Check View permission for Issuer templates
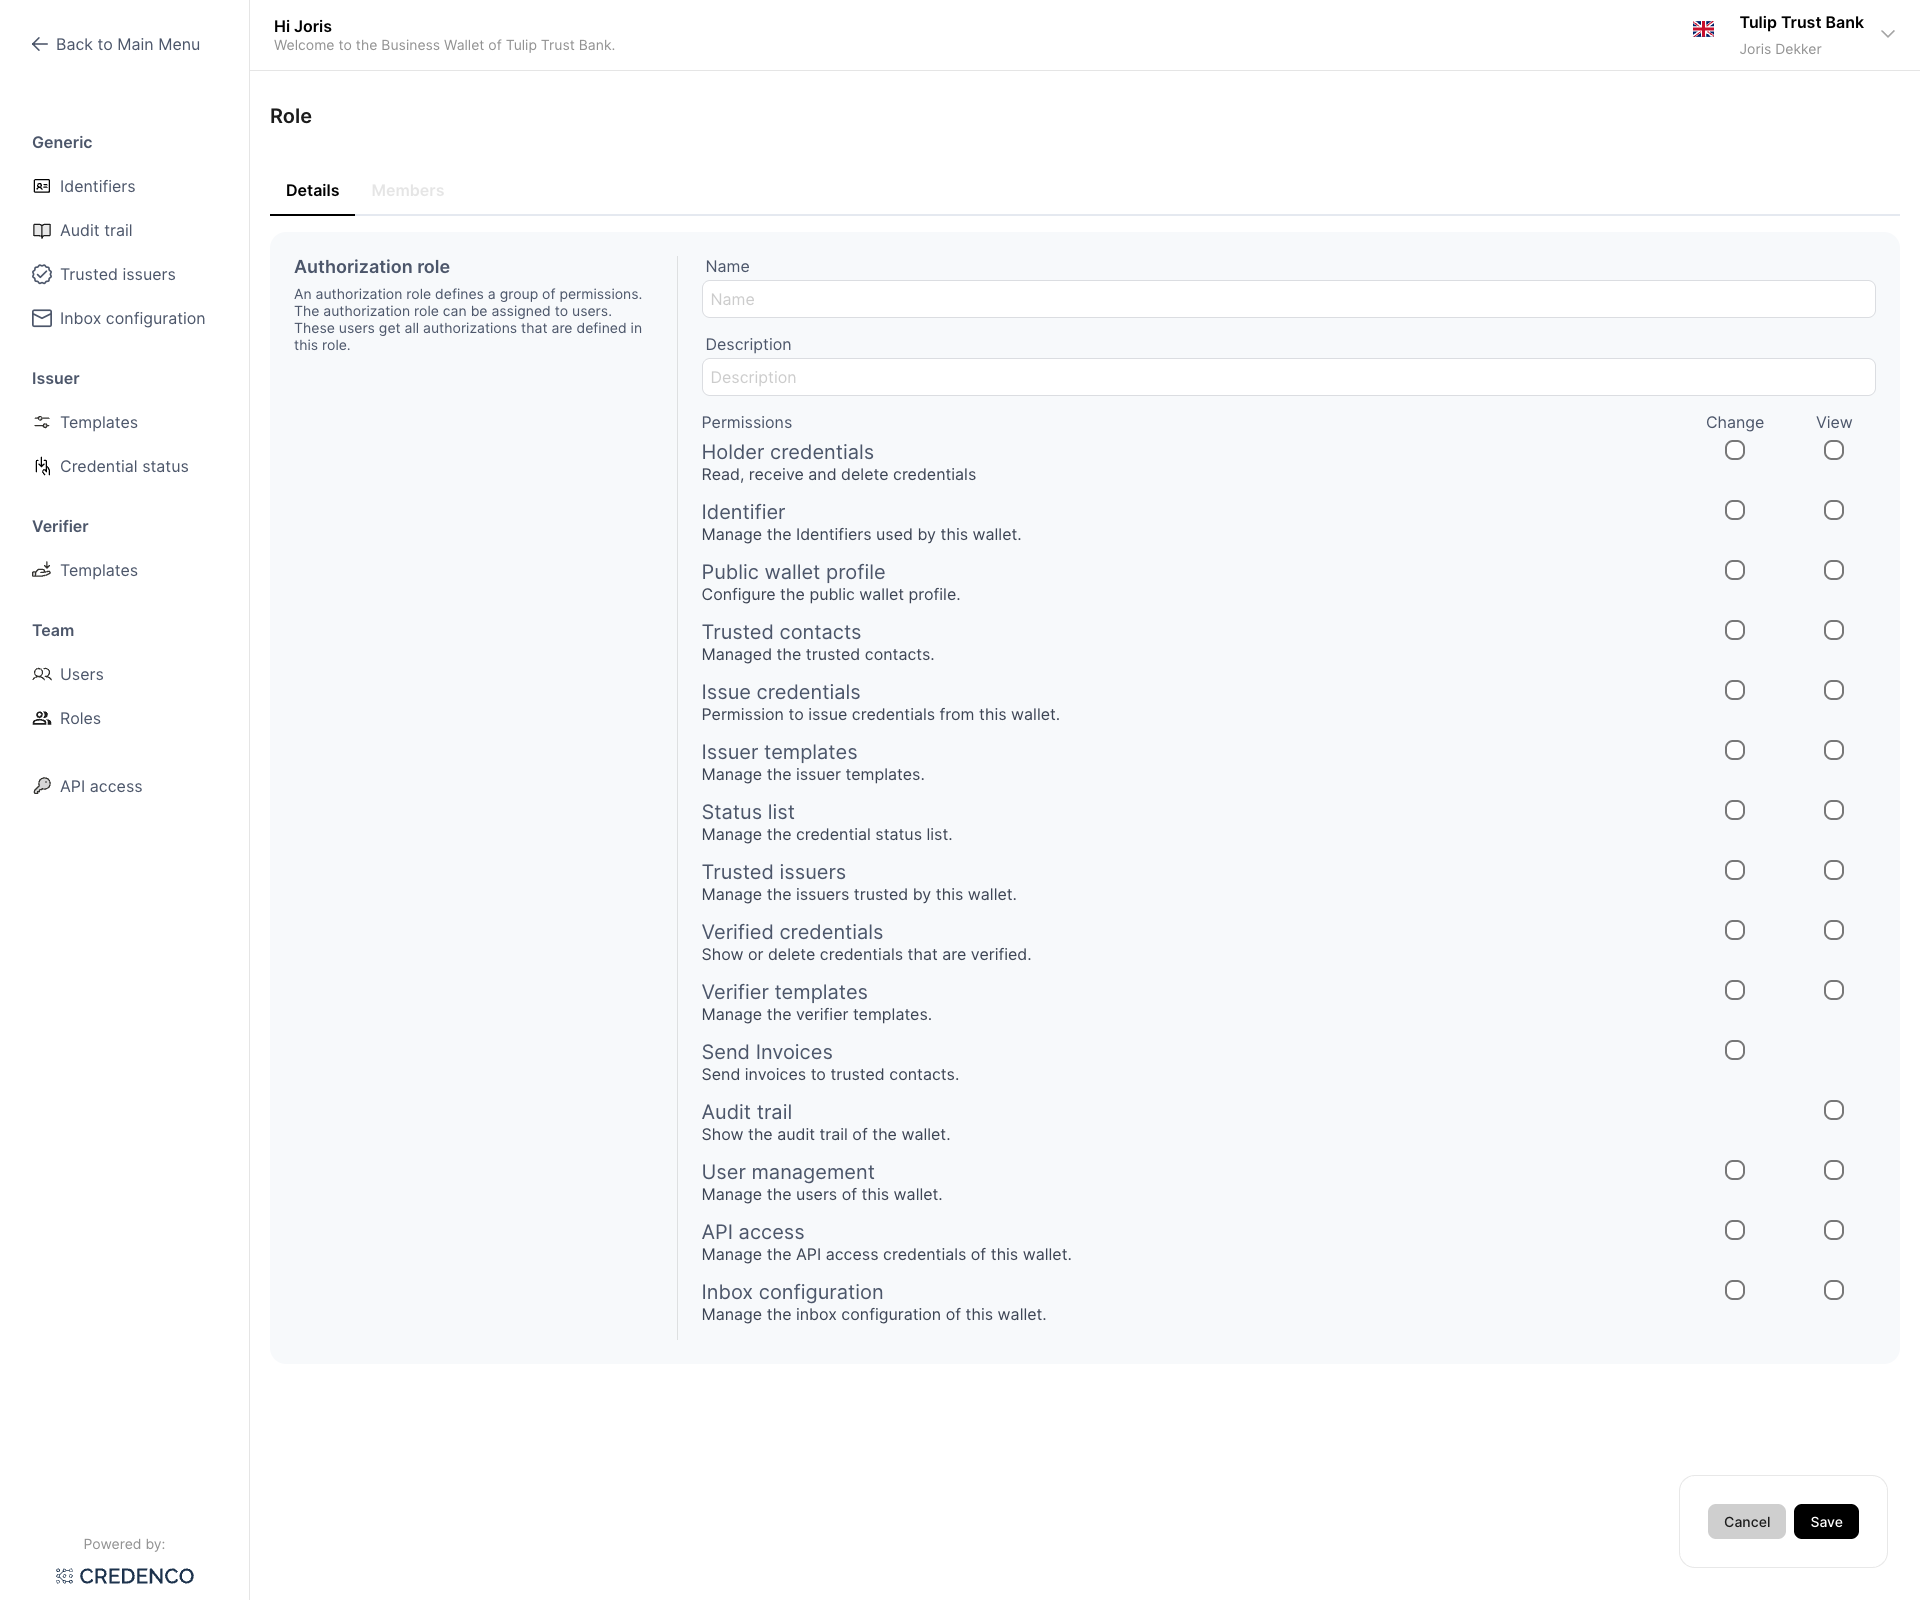Screen dimensions: 1920x1600 1834,750
